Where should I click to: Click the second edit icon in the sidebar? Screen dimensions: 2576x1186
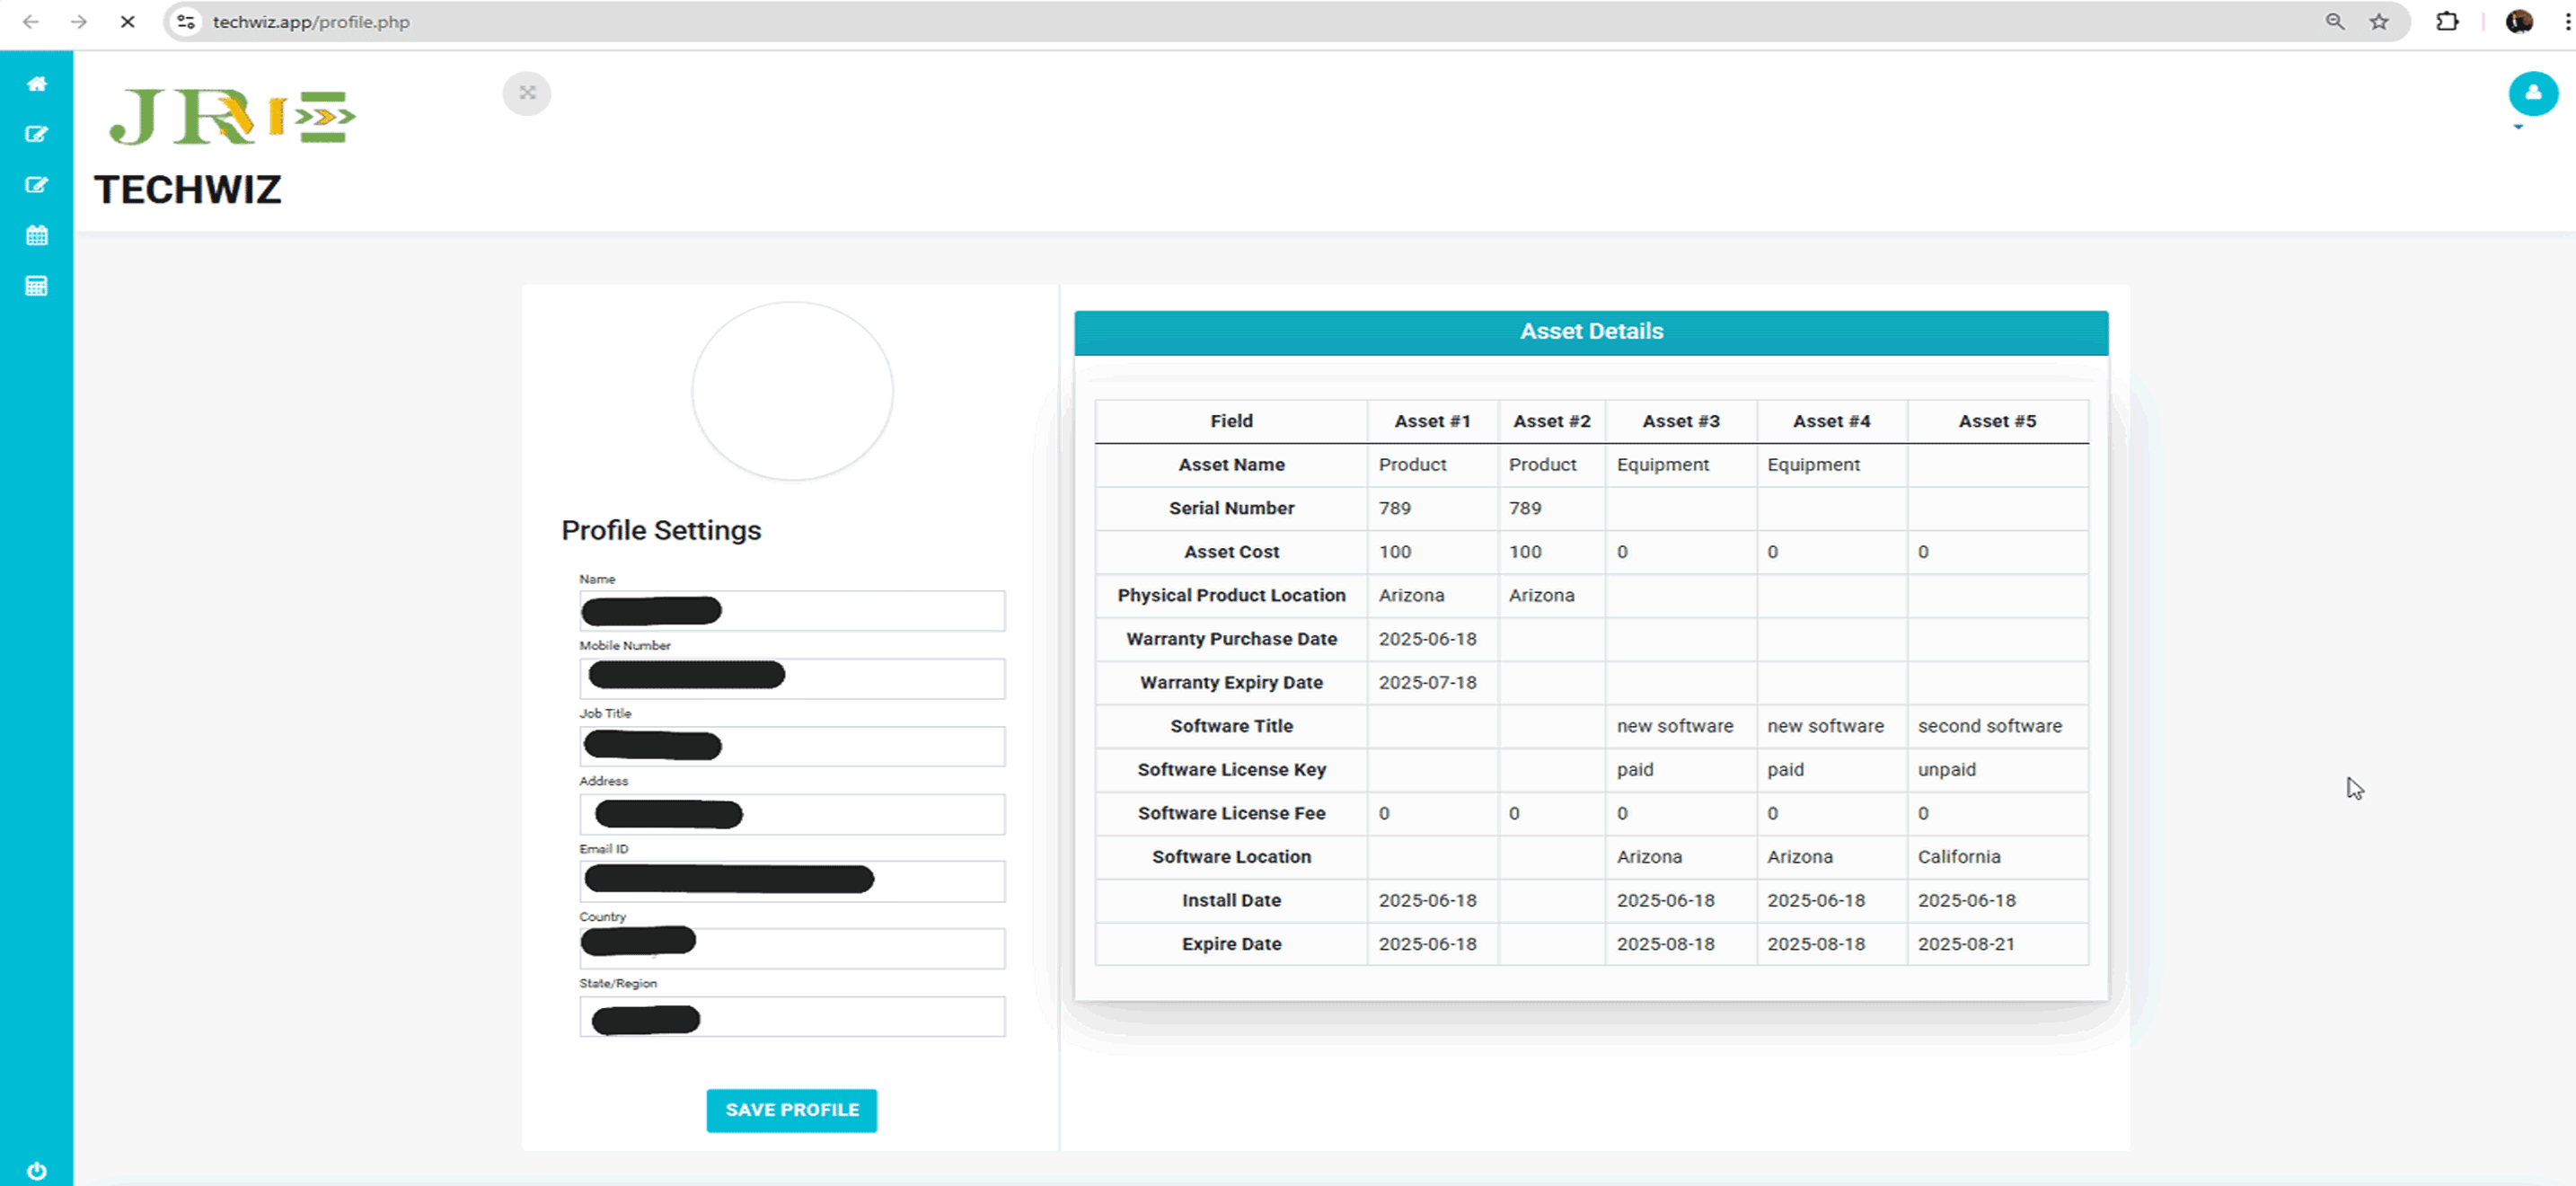(37, 185)
